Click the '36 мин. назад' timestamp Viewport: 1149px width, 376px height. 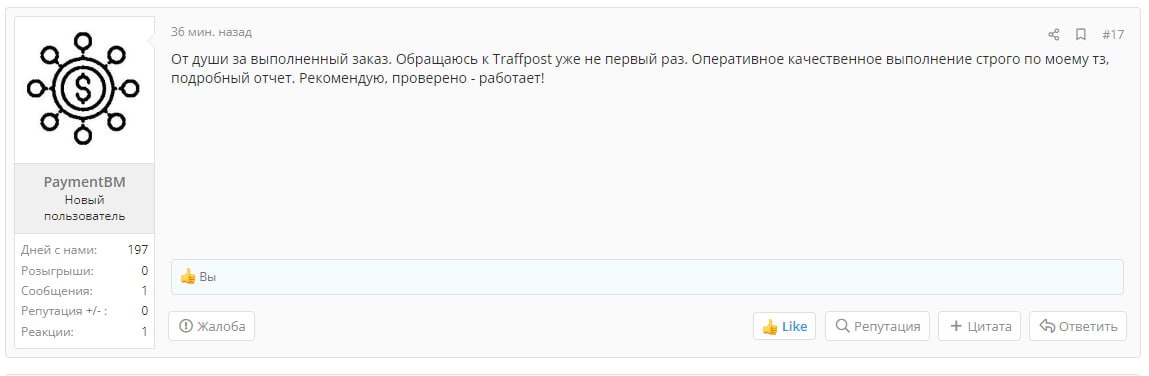(211, 32)
